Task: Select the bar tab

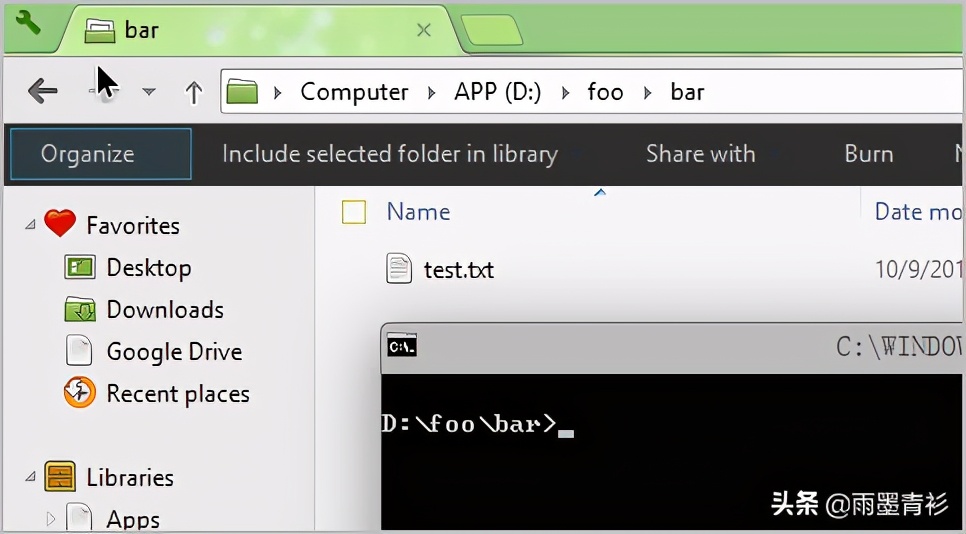Action: tap(259, 30)
